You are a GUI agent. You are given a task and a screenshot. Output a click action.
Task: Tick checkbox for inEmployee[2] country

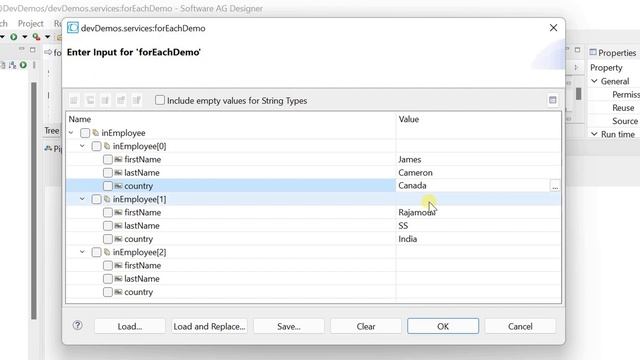click(x=108, y=292)
